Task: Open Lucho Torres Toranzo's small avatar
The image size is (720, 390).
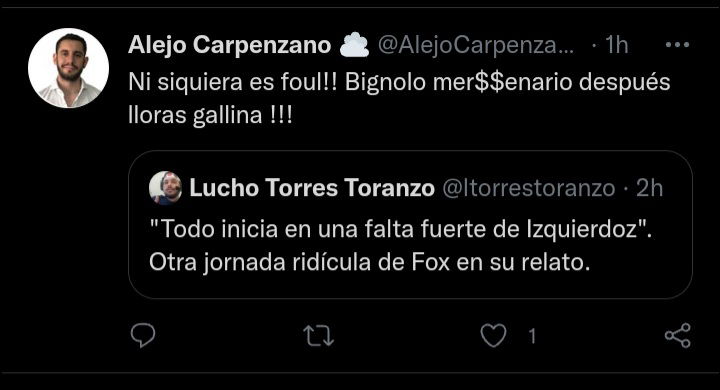Action: tap(165, 188)
